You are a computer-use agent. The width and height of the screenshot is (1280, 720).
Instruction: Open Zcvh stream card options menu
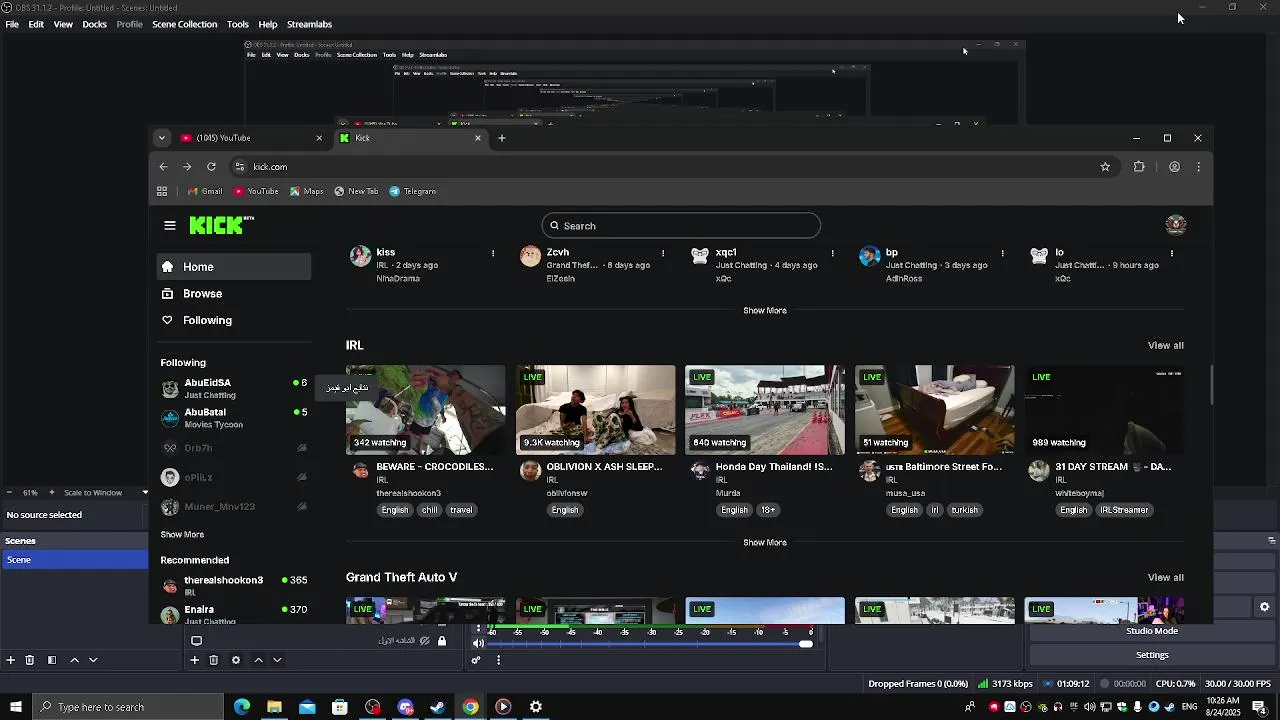(x=662, y=254)
